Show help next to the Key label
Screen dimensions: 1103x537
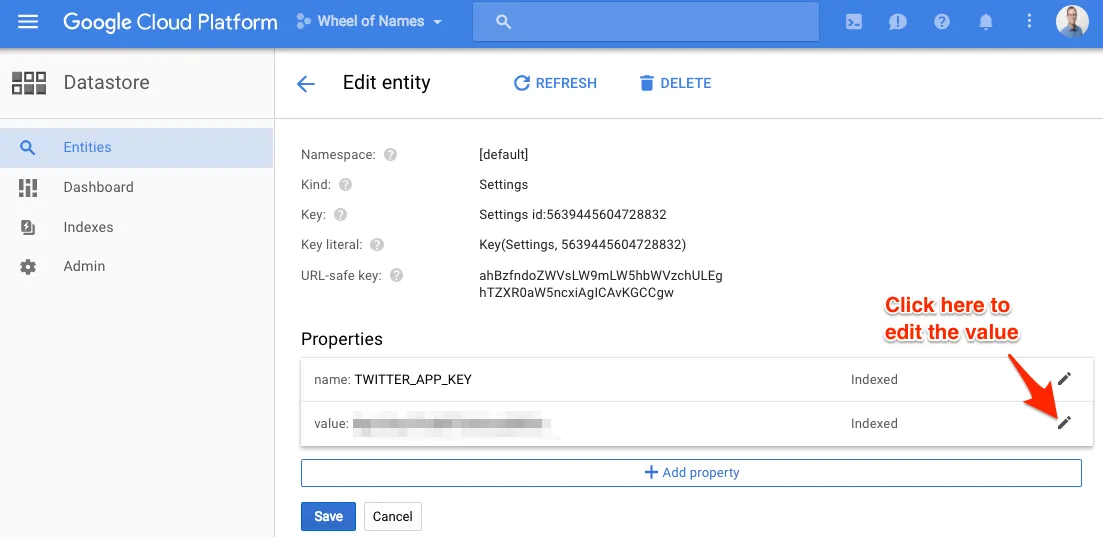coord(340,215)
